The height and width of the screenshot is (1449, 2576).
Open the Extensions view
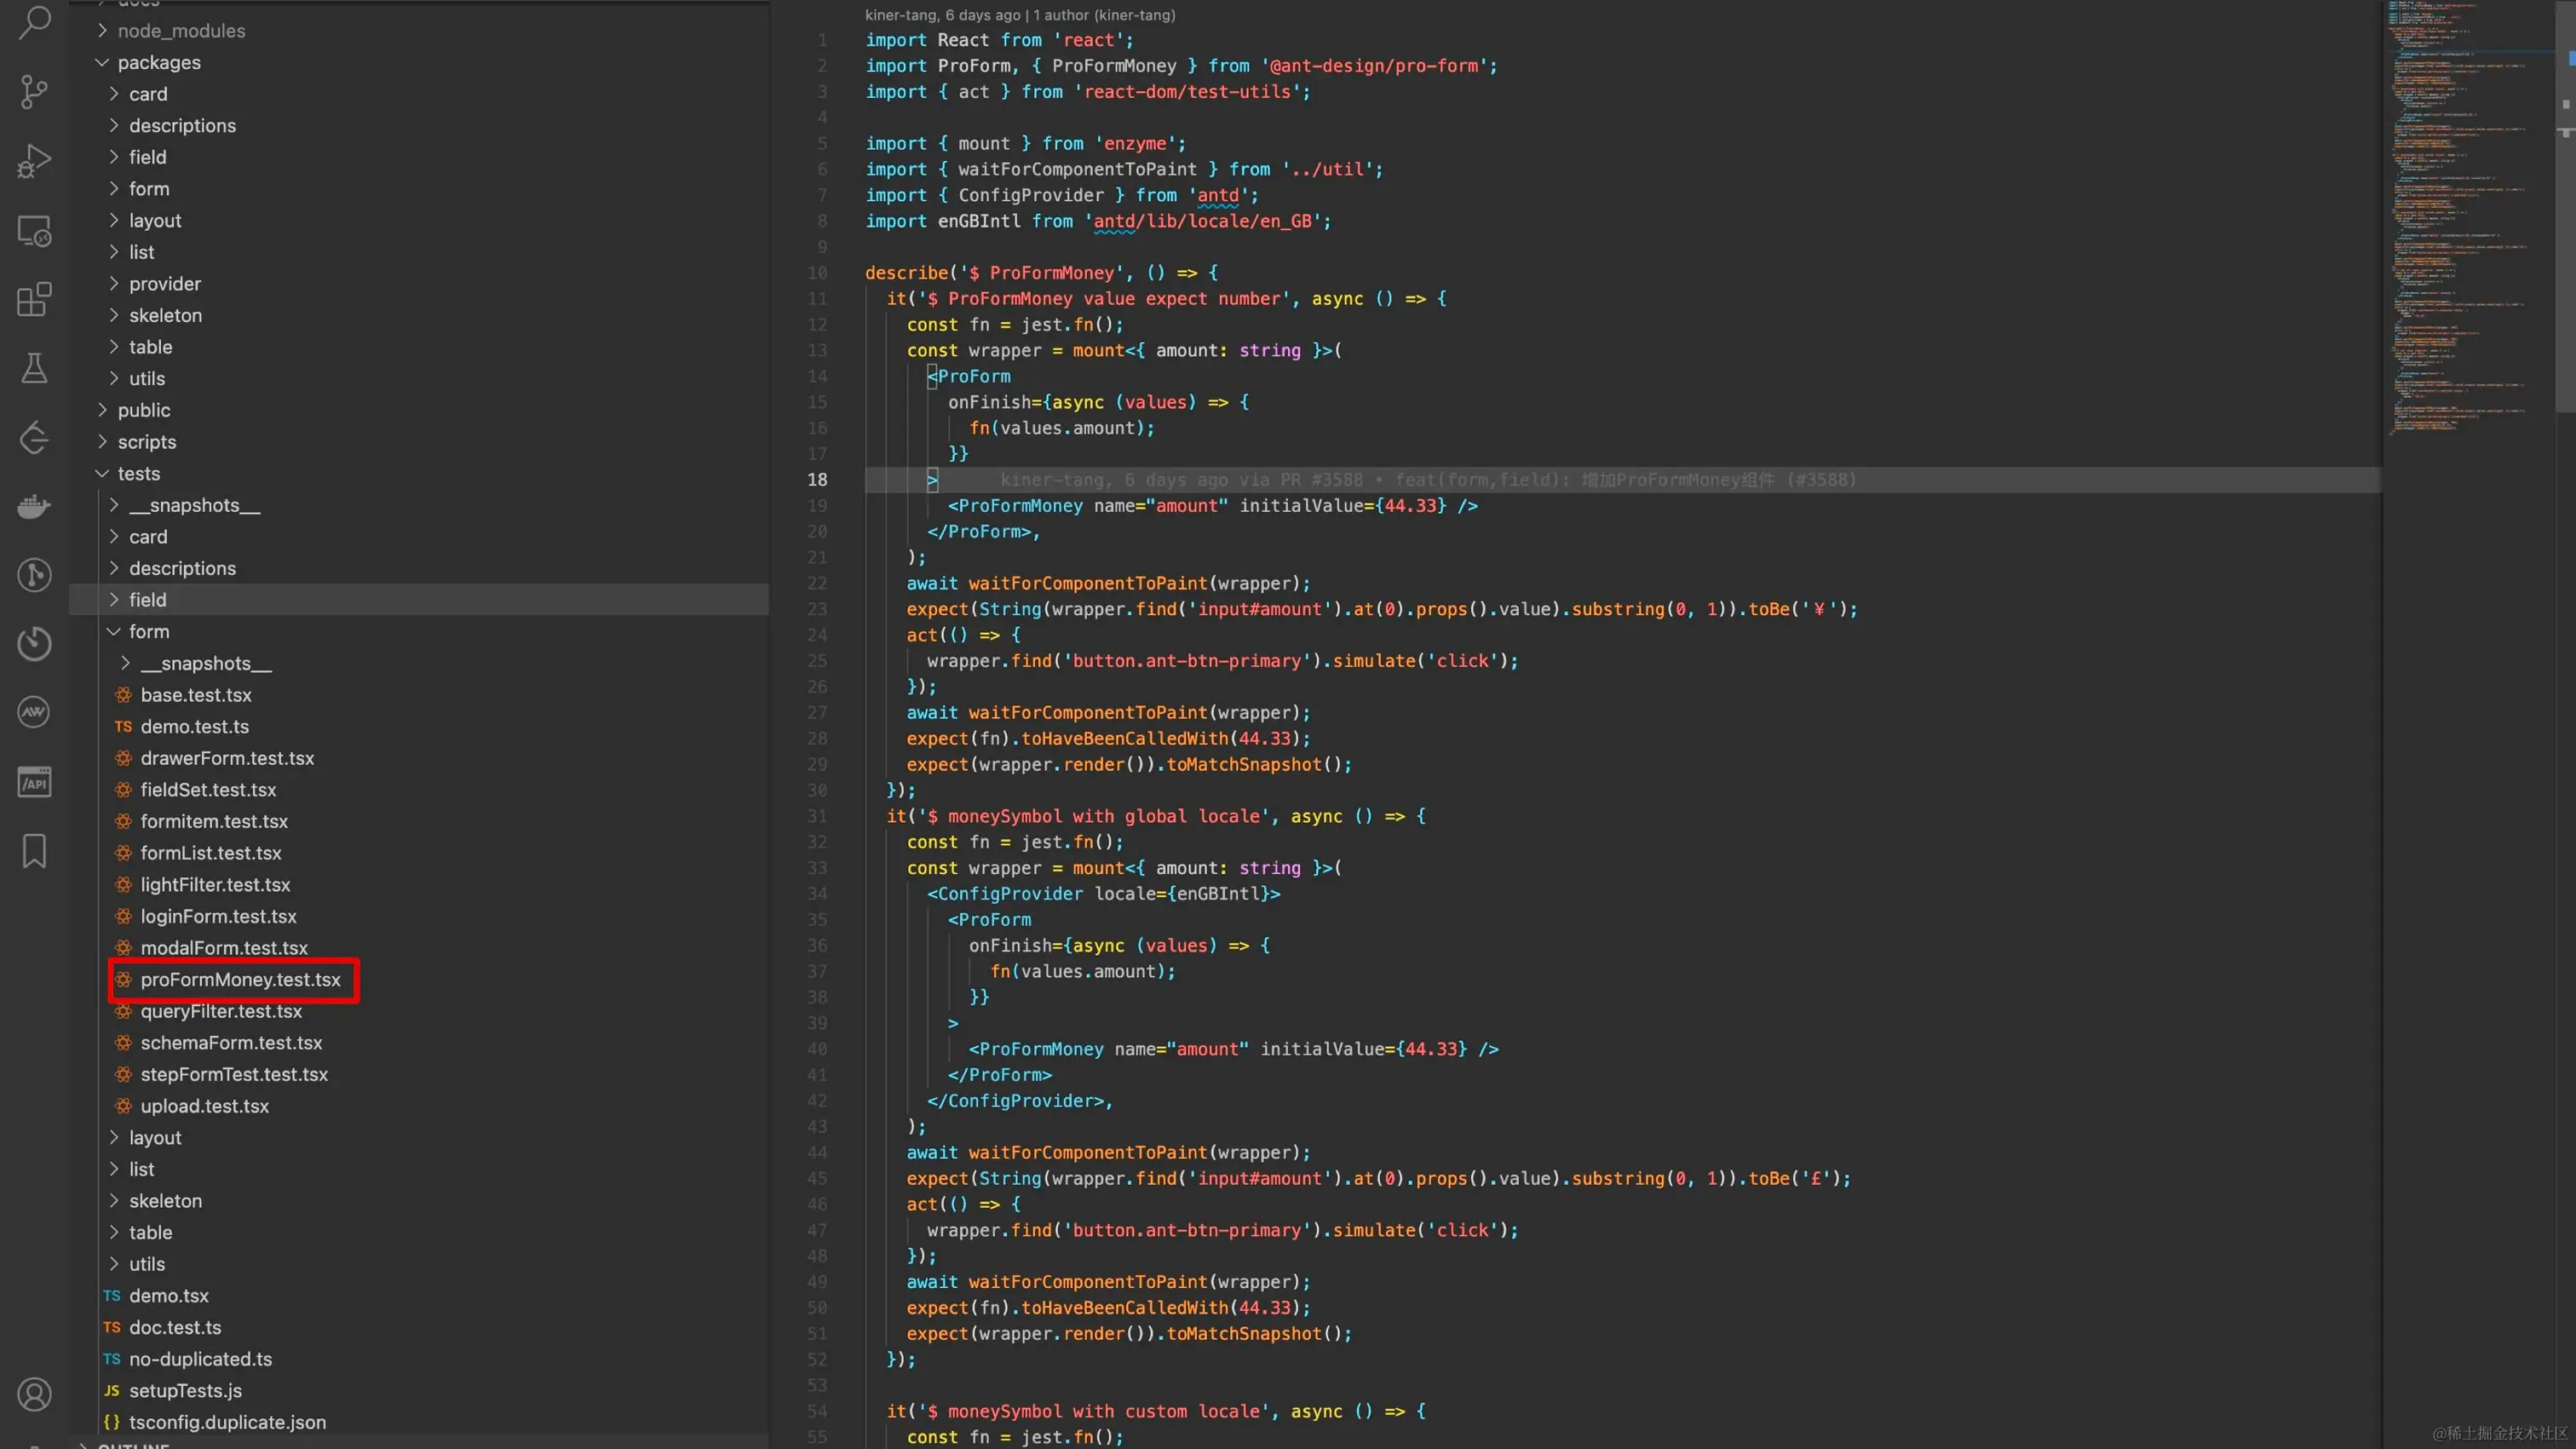click(x=34, y=299)
